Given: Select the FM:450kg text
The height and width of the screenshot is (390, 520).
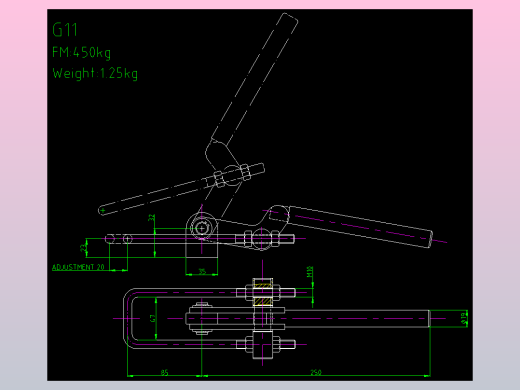Looking at the screenshot, I should tap(81, 53).
